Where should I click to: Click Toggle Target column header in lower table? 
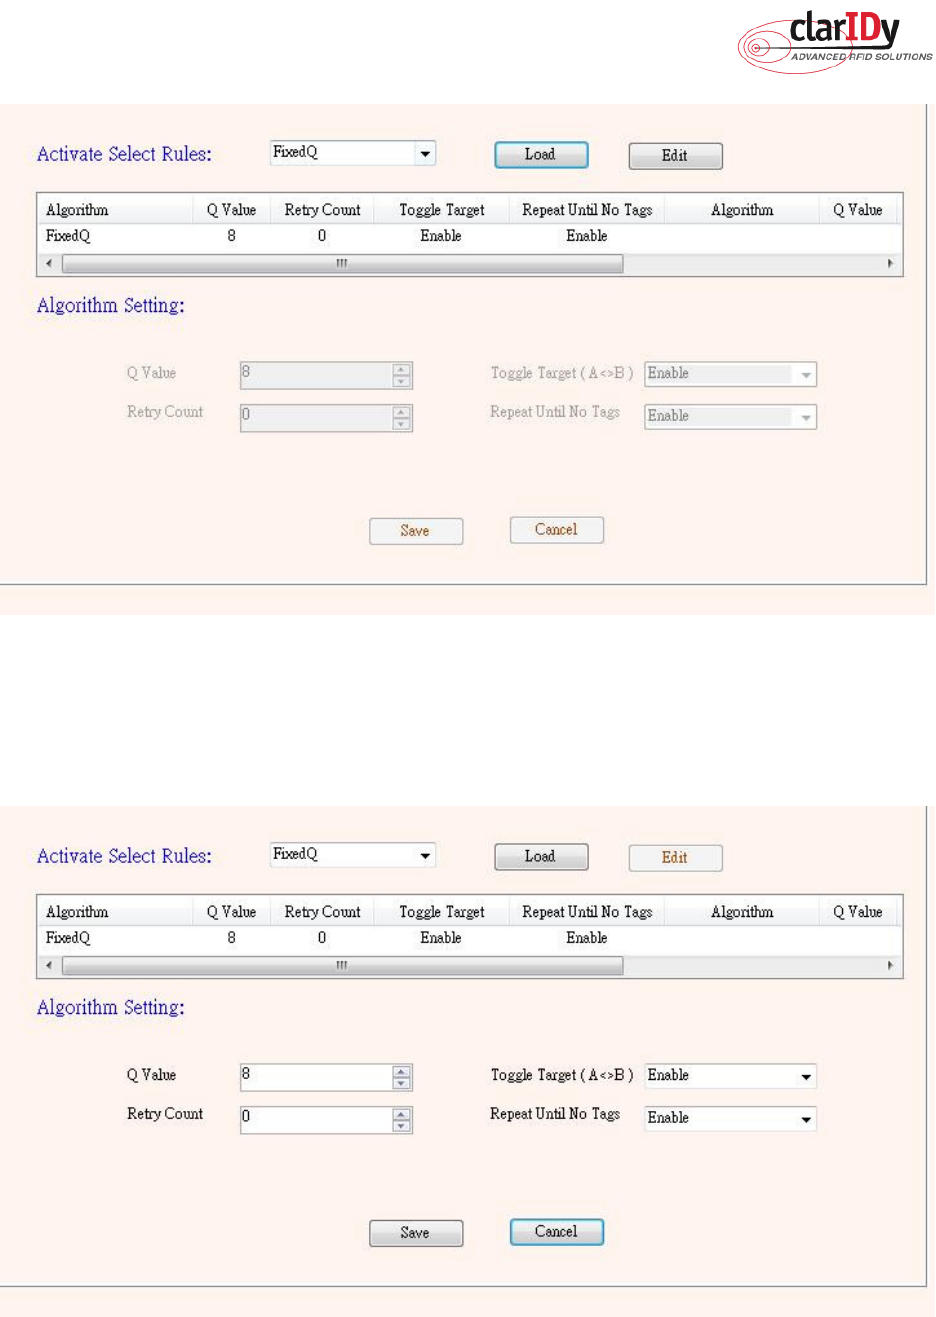pyautogui.click(x=441, y=912)
